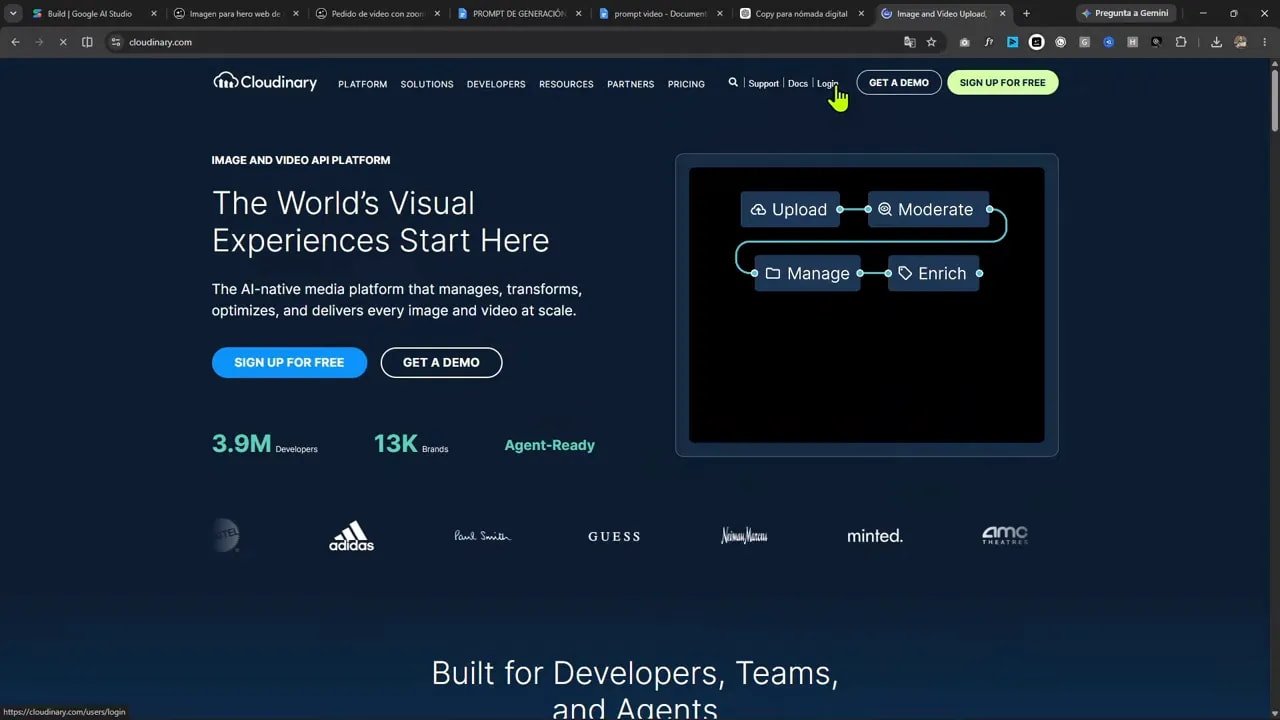
Task: Expand the Solutions navigation menu
Action: click(x=427, y=84)
